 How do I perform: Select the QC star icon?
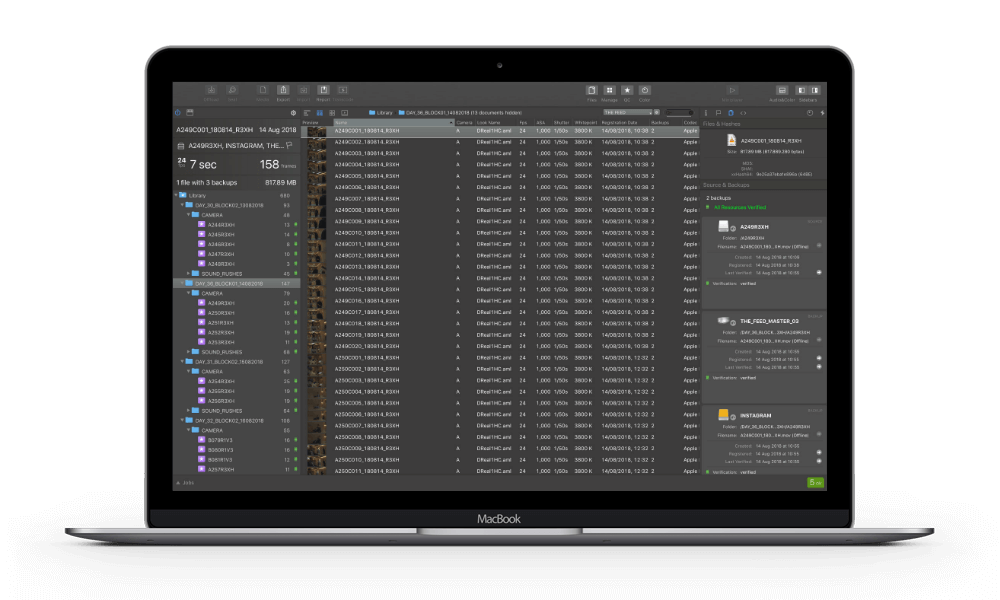627,91
